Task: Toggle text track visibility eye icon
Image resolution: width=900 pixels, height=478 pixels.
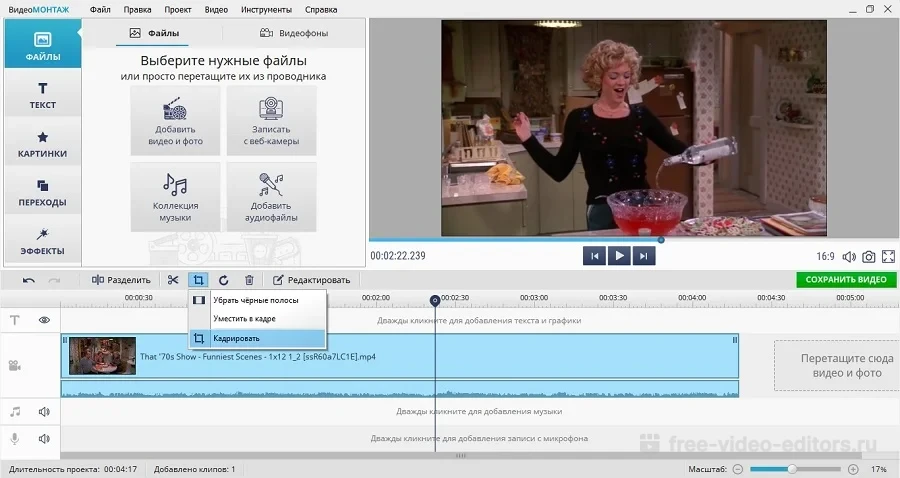Action: pos(44,321)
